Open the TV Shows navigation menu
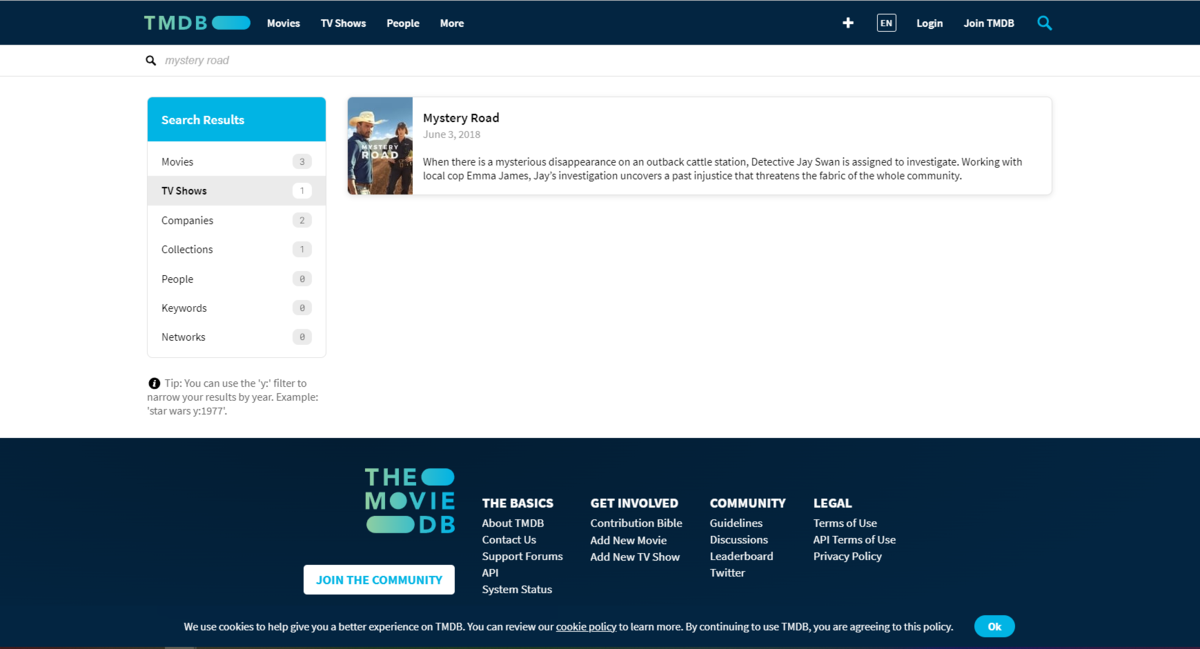The height and width of the screenshot is (649, 1200). pos(343,23)
